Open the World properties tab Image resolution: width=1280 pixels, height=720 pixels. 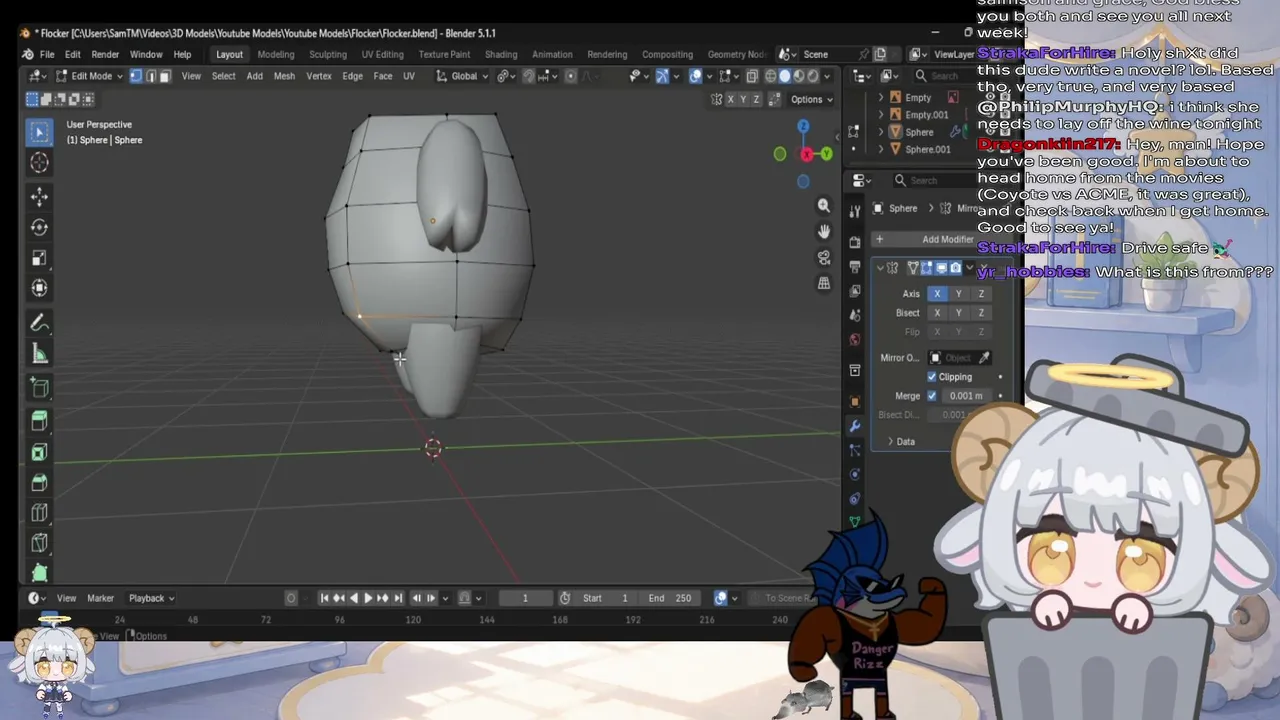tap(854, 340)
